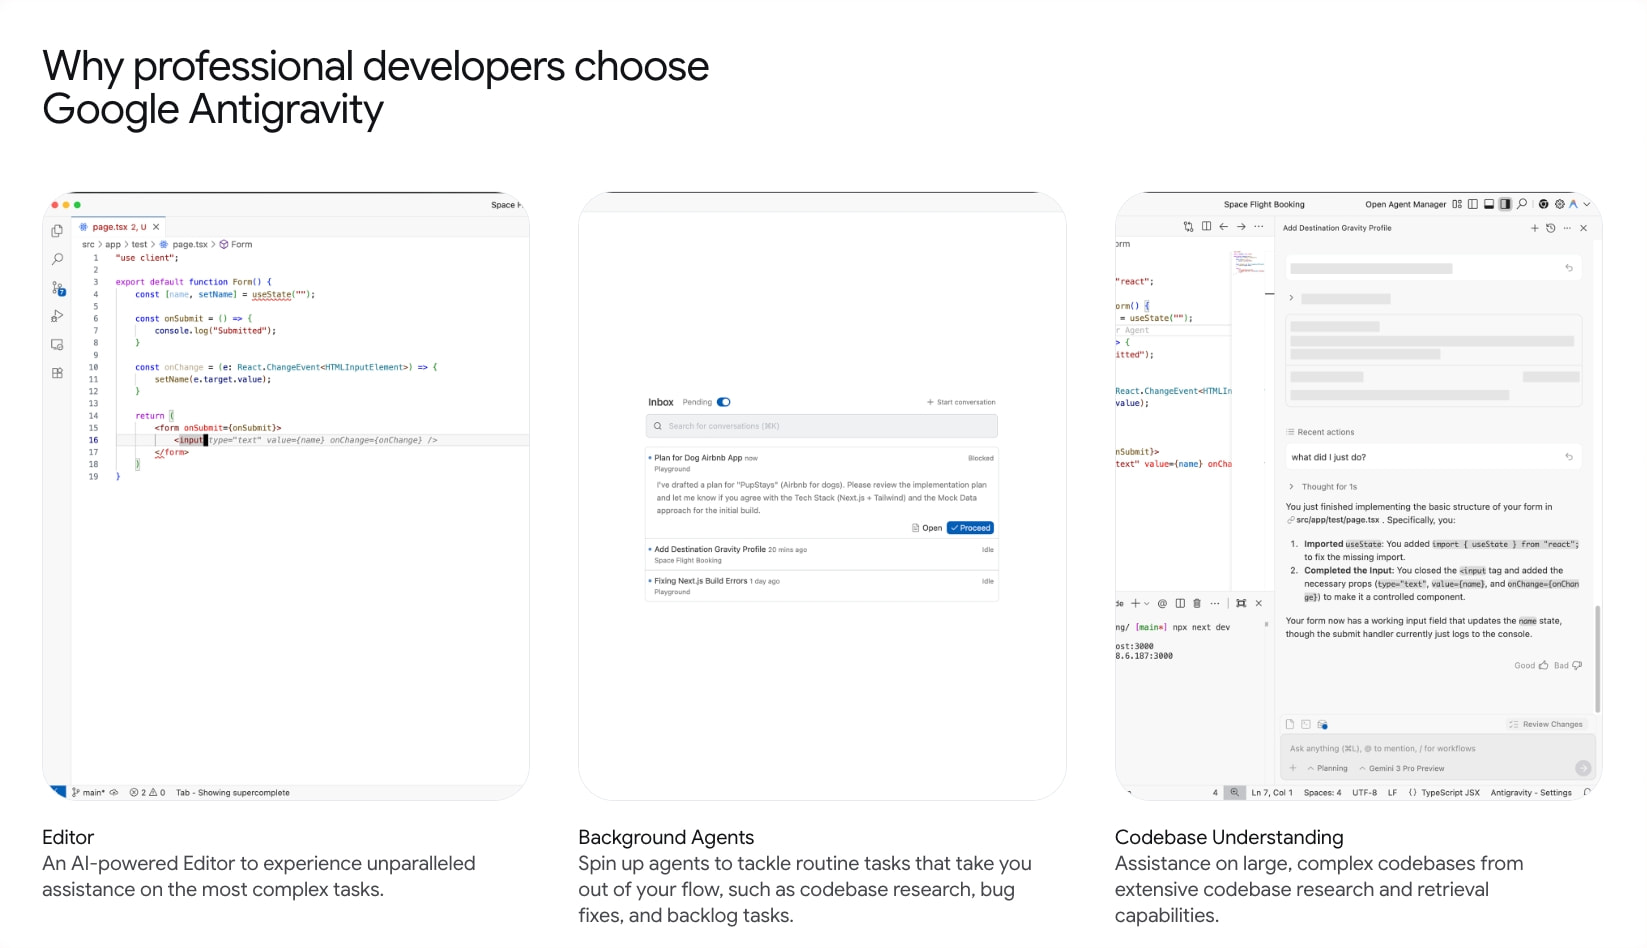Open the Planning mode dropdown

coord(1327,768)
